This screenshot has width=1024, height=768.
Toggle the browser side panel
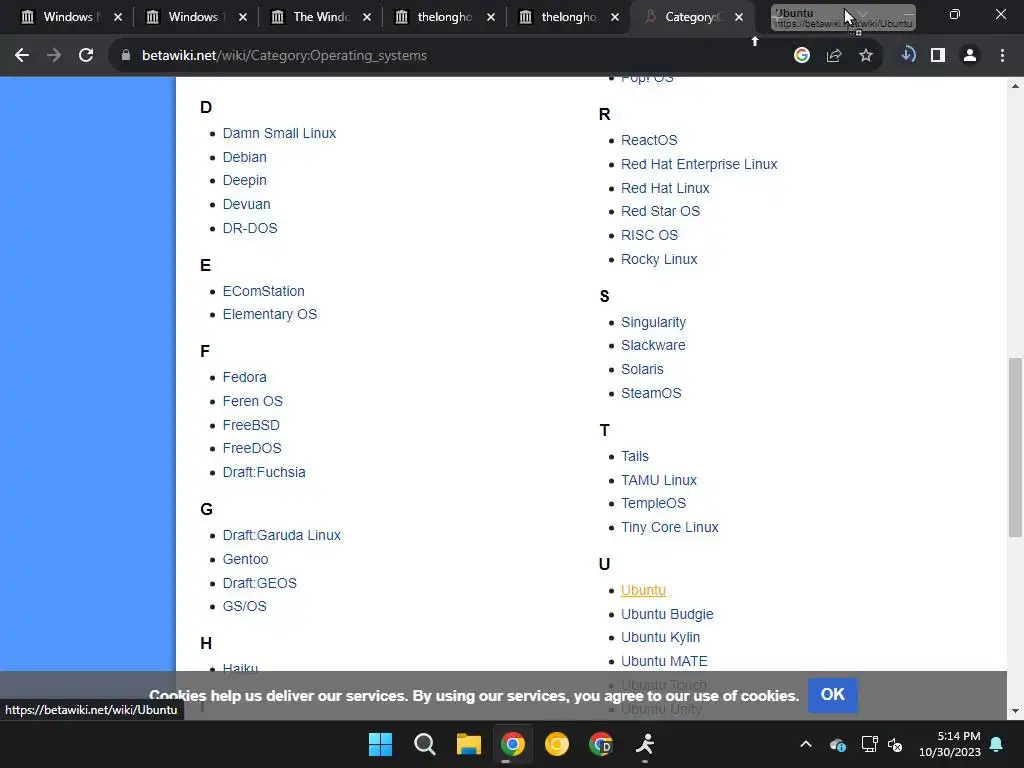point(938,56)
